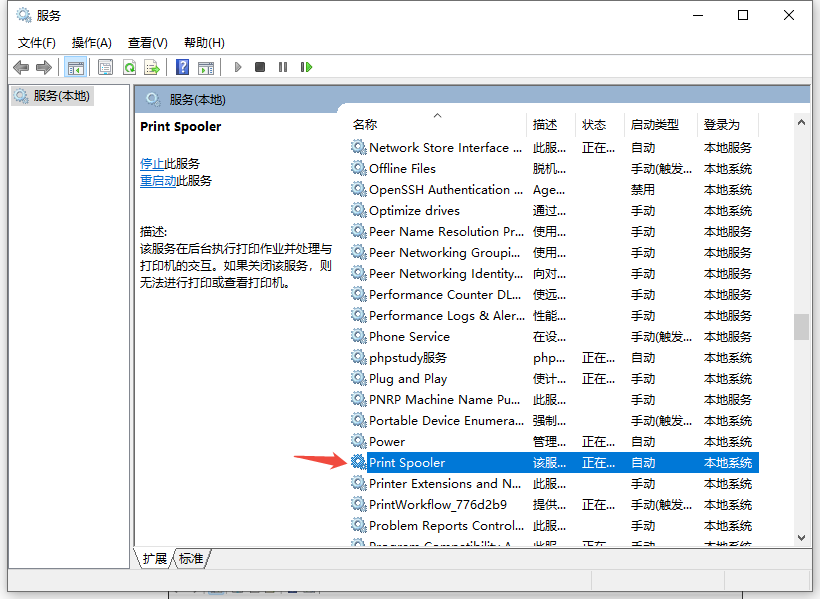Viewport: 820px width, 599px height.
Task: Click the 停止 link to stop service
Action: point(152,163)
